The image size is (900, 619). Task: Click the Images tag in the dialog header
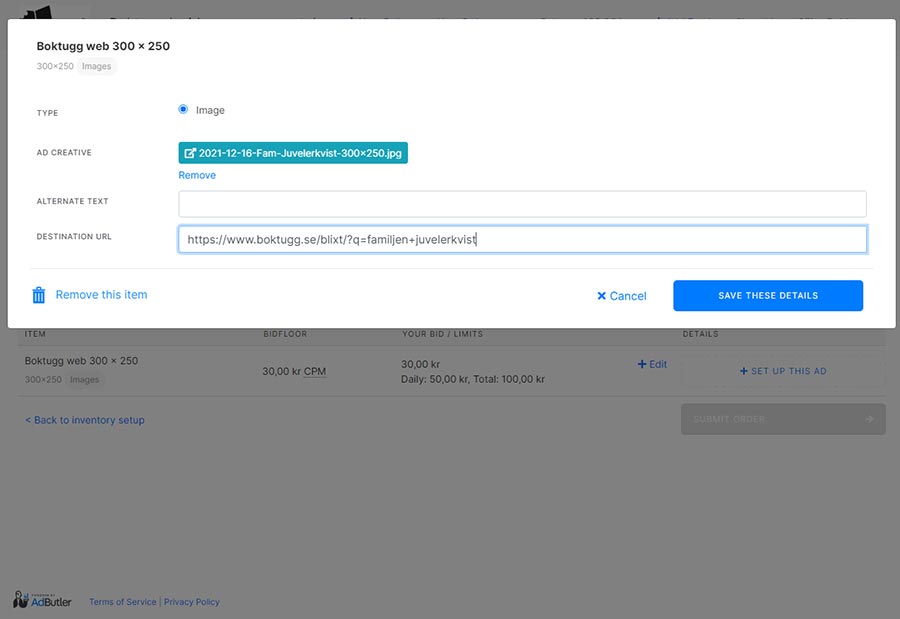(96, 66)
